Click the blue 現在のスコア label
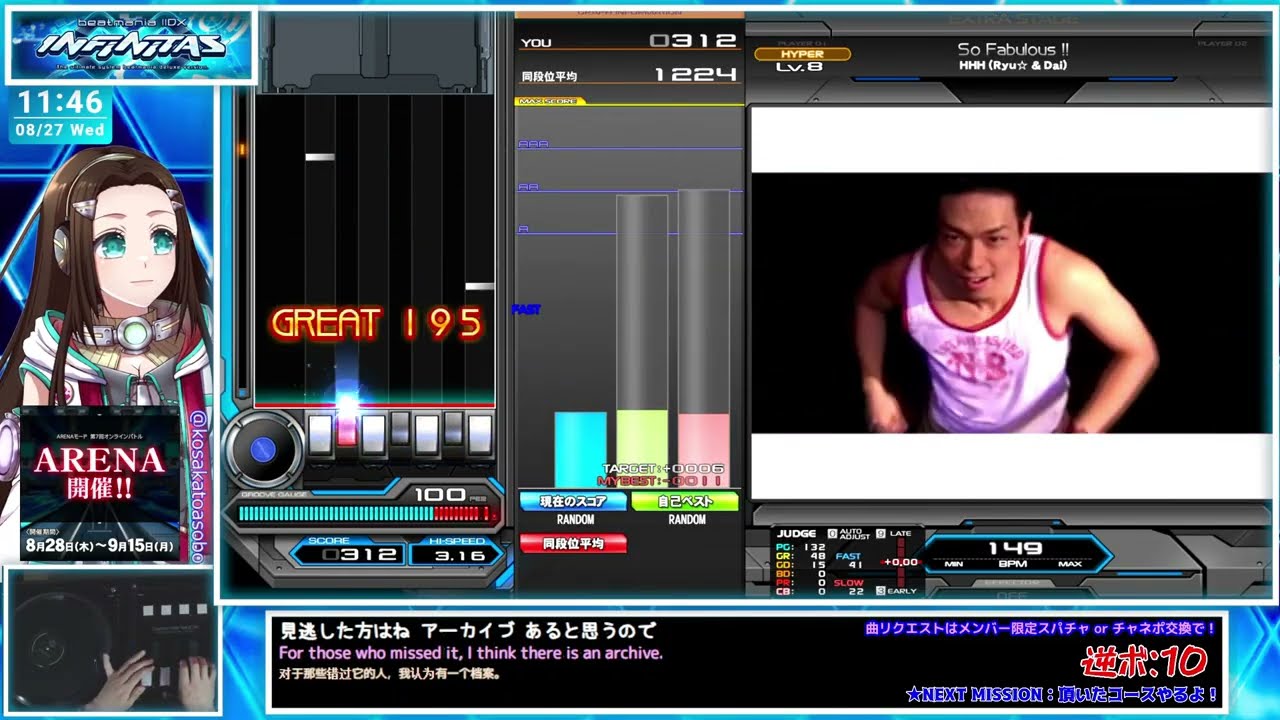 click(x=573, y=502)
